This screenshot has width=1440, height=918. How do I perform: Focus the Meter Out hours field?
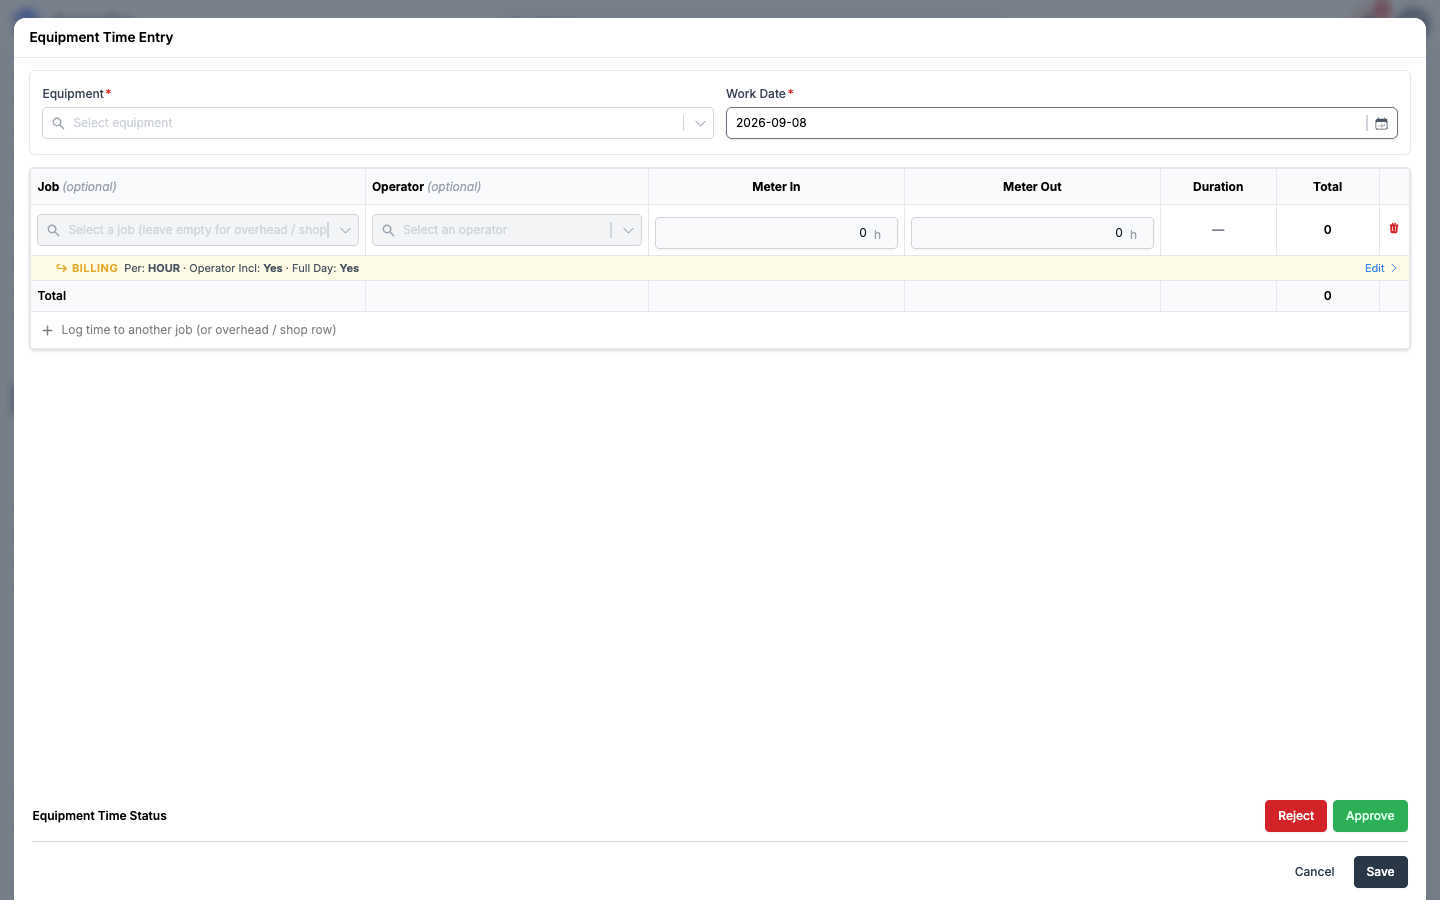(x=1032, y=233)
